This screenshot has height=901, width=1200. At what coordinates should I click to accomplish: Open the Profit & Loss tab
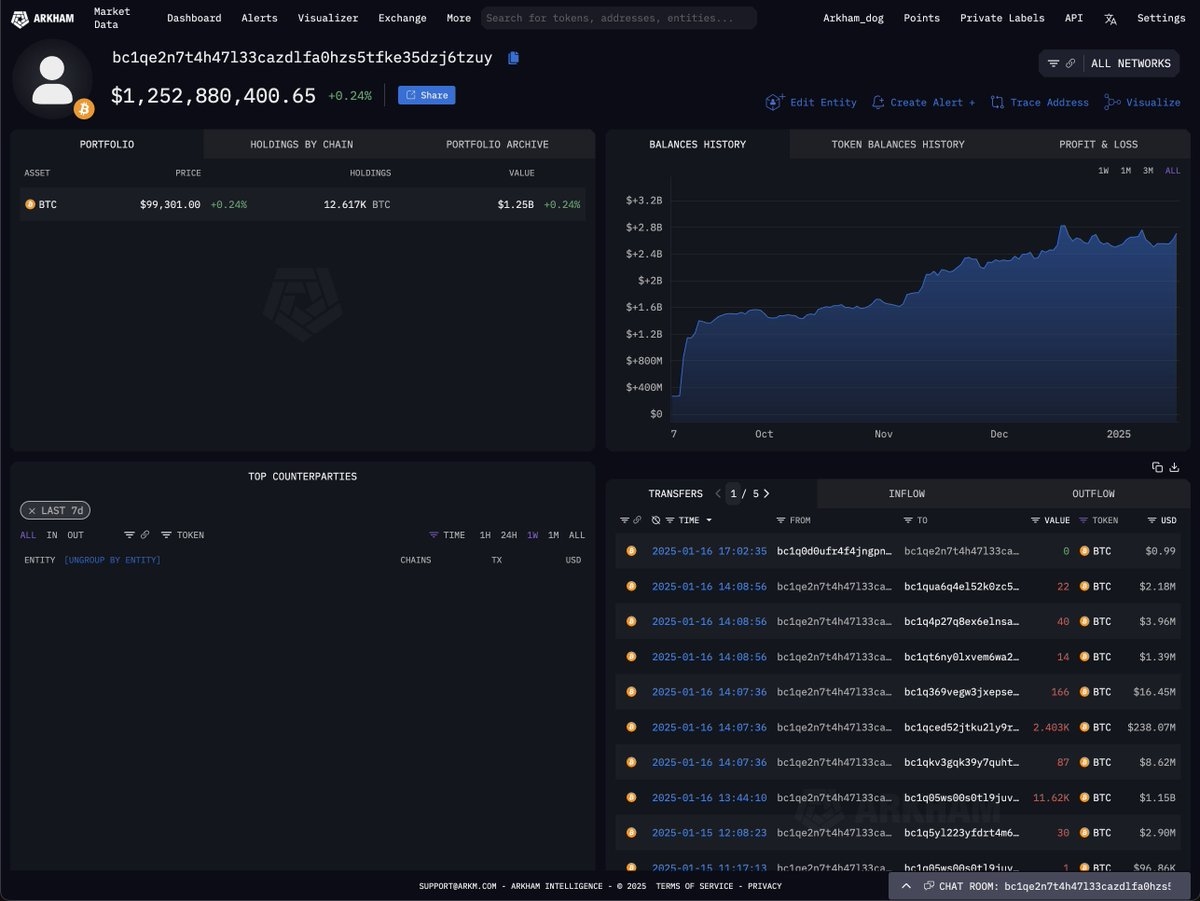1098,144
